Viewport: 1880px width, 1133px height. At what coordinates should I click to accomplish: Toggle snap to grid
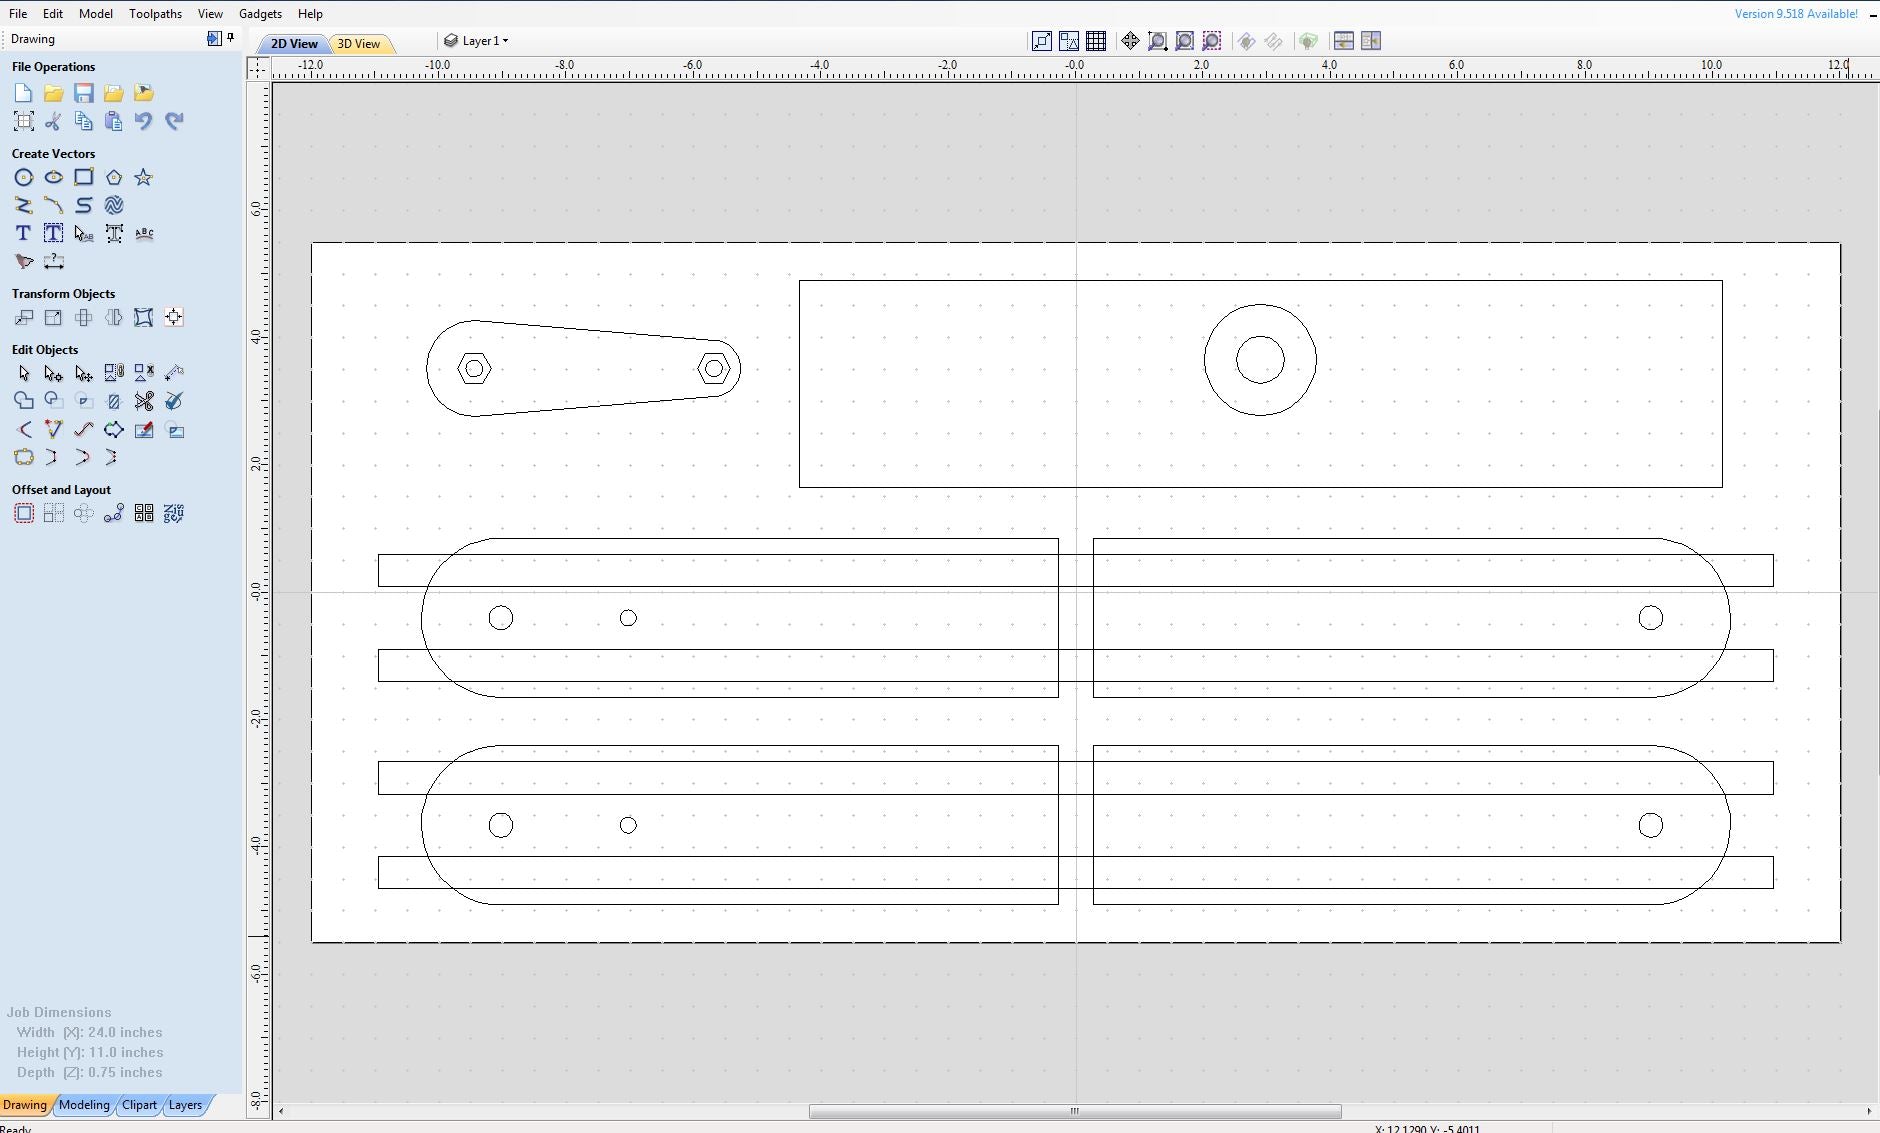[1097, 41]
